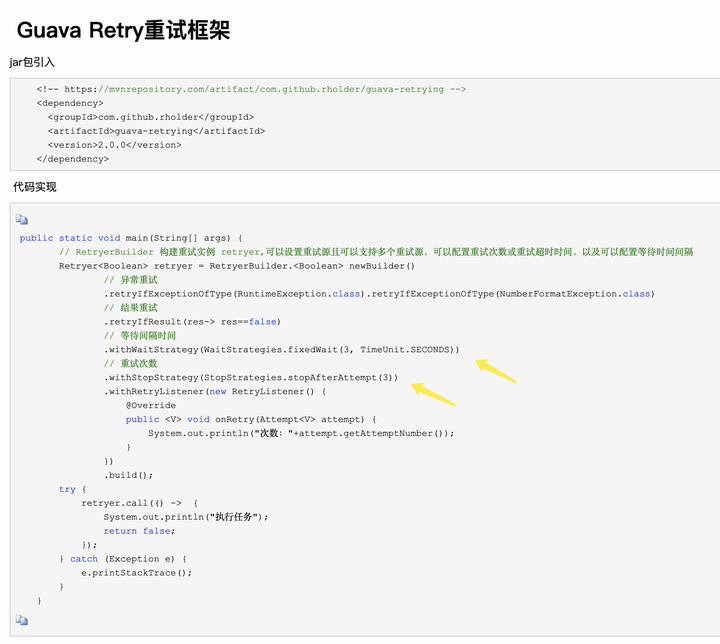Click the 'Guava Retry重试框架' title heading

pos(123,30)
